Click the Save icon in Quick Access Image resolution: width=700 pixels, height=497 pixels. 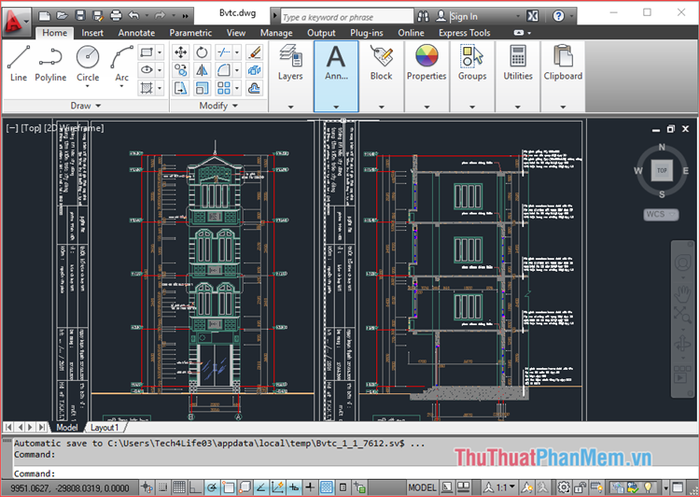(80, 16)
